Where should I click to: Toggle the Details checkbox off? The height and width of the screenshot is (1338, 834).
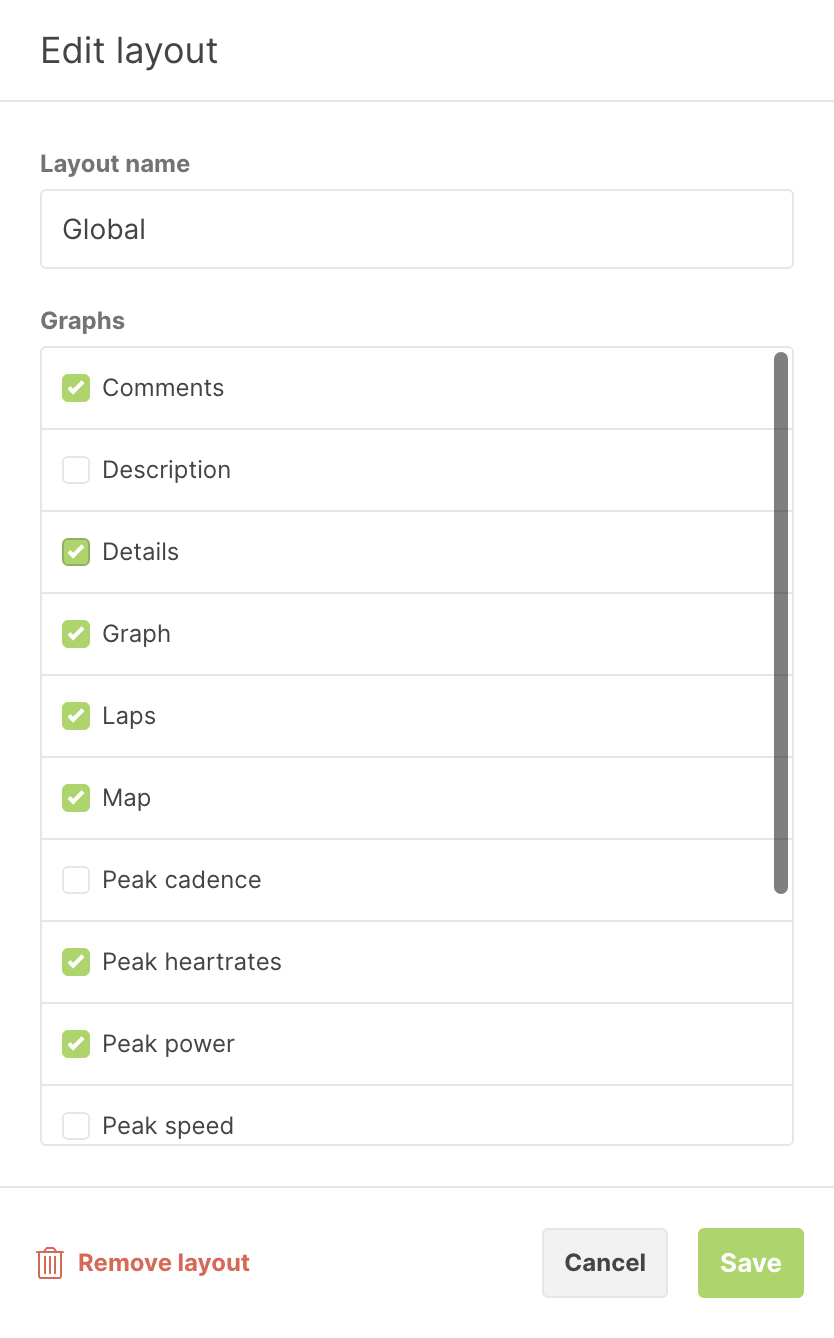[76, 552]
